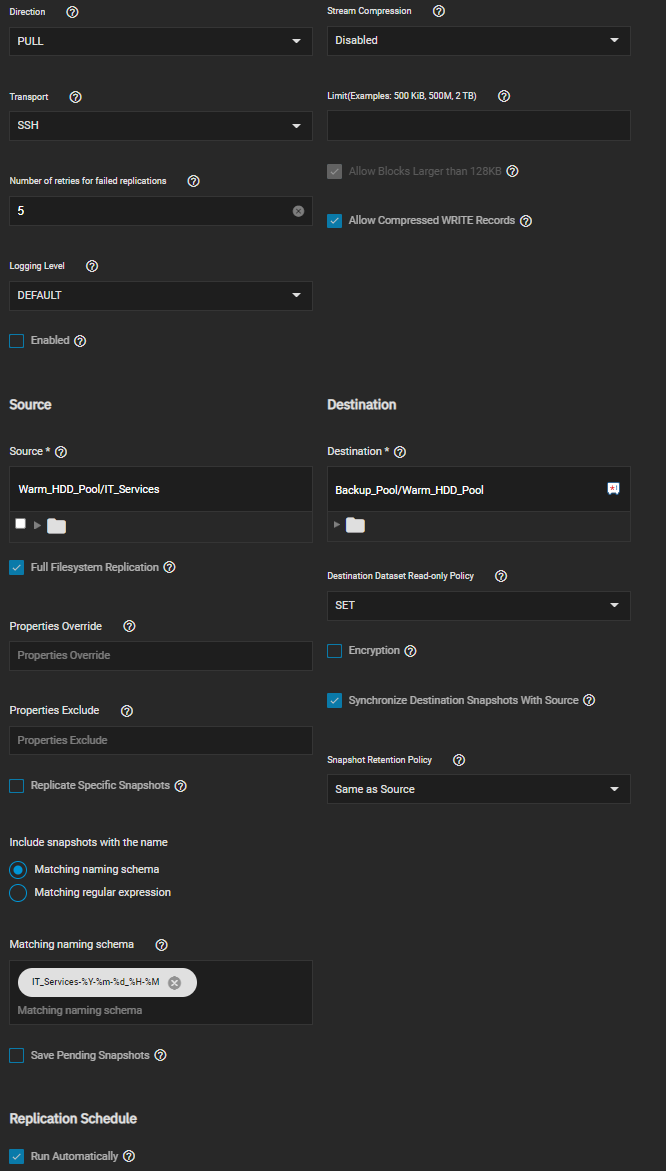Screen dimensions: 666x1171
Task: Click the Number of retries input
Action: [x=161, y=211]
